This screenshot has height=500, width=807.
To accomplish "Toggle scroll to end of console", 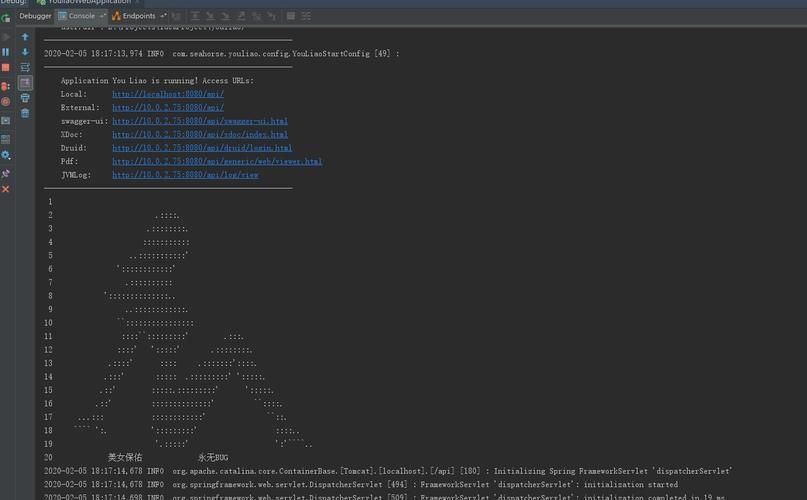I will click(x=25, y=83).
